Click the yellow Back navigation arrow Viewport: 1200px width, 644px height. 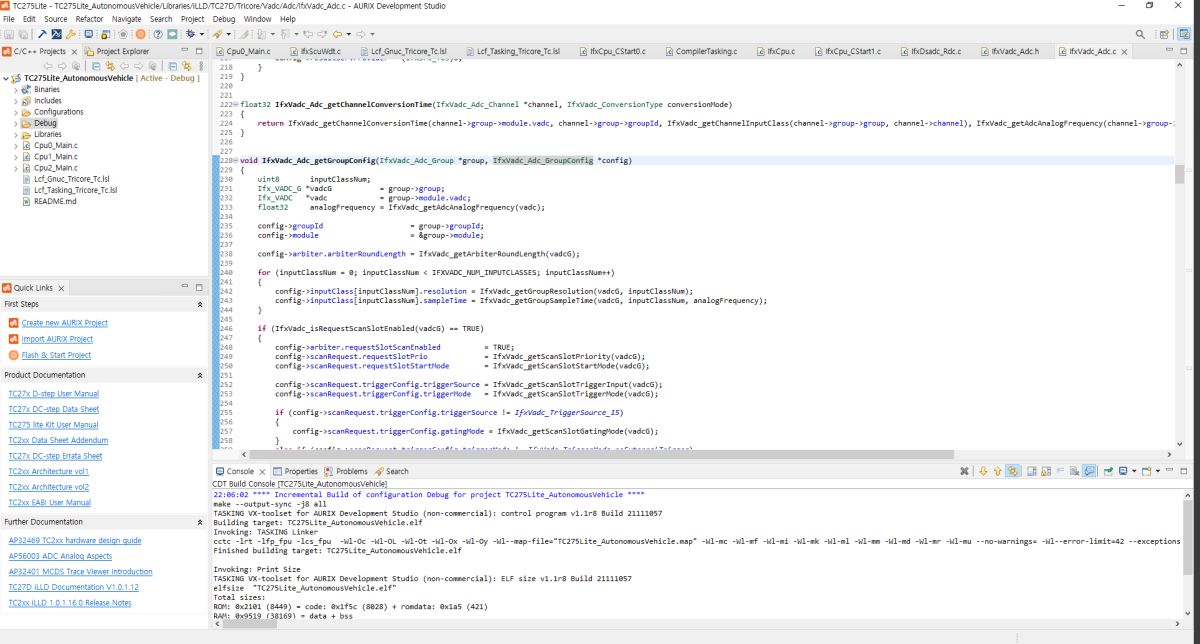pos(338,34)
